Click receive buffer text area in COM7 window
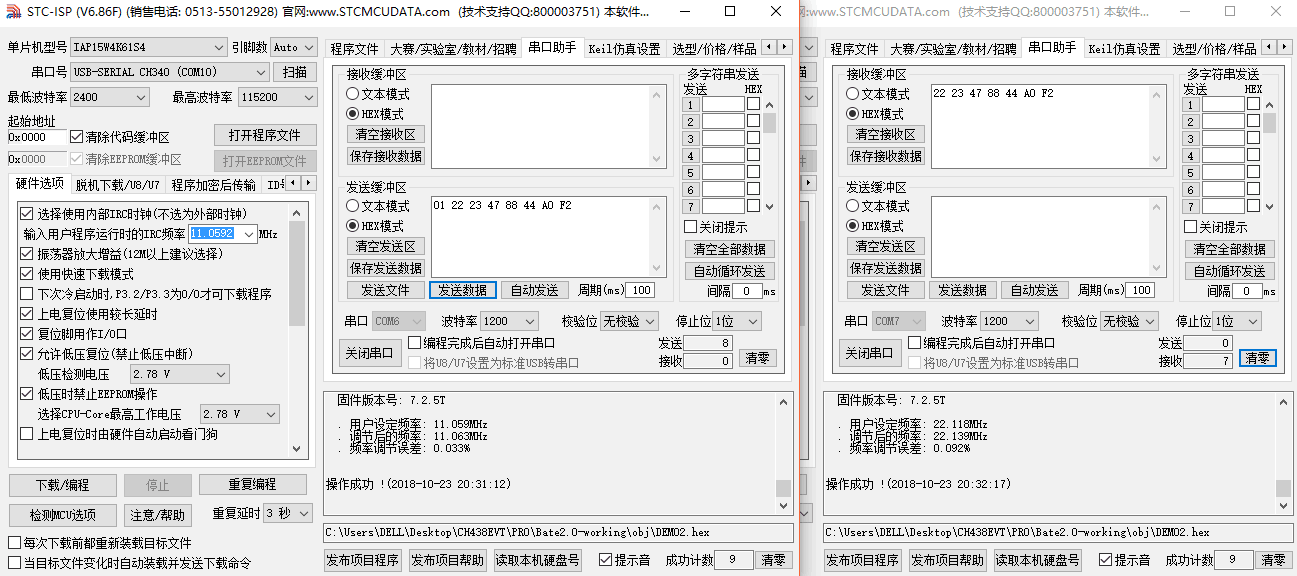 (1048, 124)
